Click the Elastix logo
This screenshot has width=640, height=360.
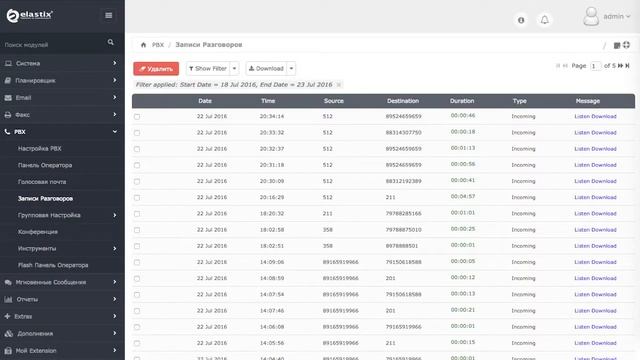[29, 16]
